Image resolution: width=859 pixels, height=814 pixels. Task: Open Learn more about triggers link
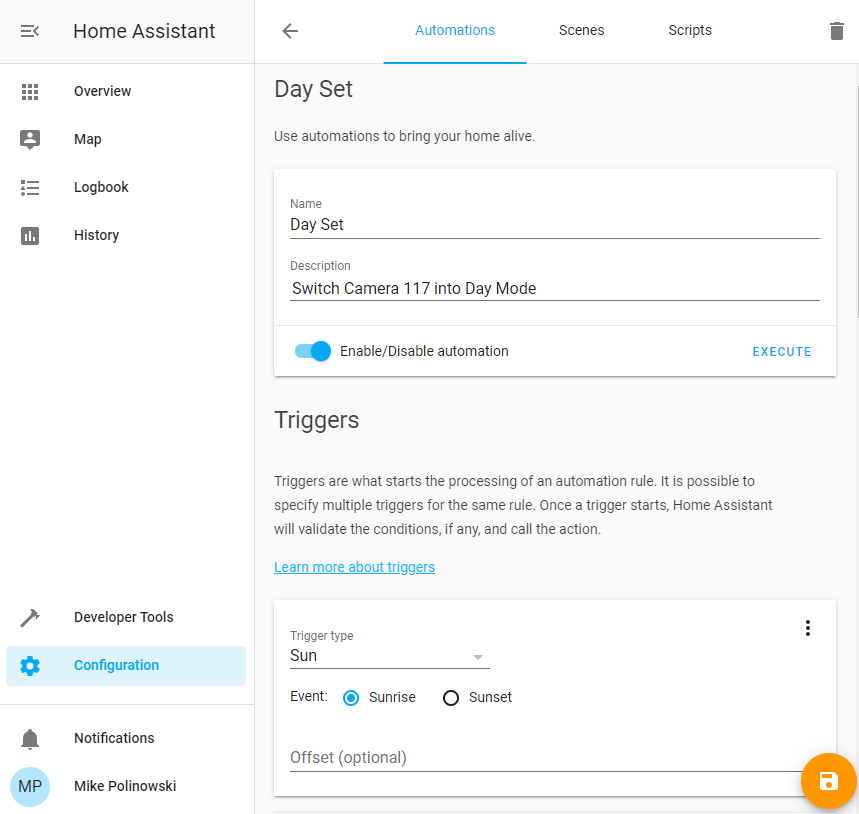tap(354, 567)
